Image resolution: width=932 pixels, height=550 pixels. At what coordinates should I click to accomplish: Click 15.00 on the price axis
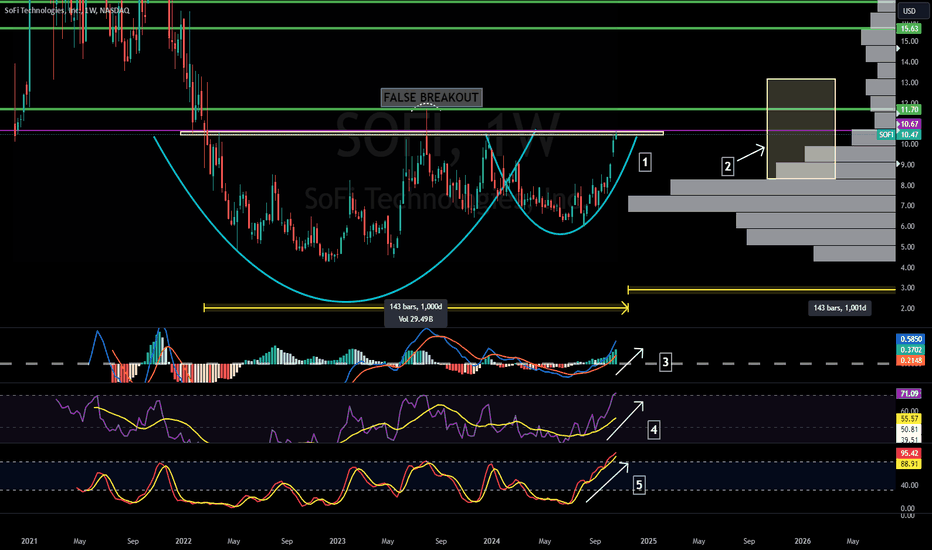coord(909,42)
